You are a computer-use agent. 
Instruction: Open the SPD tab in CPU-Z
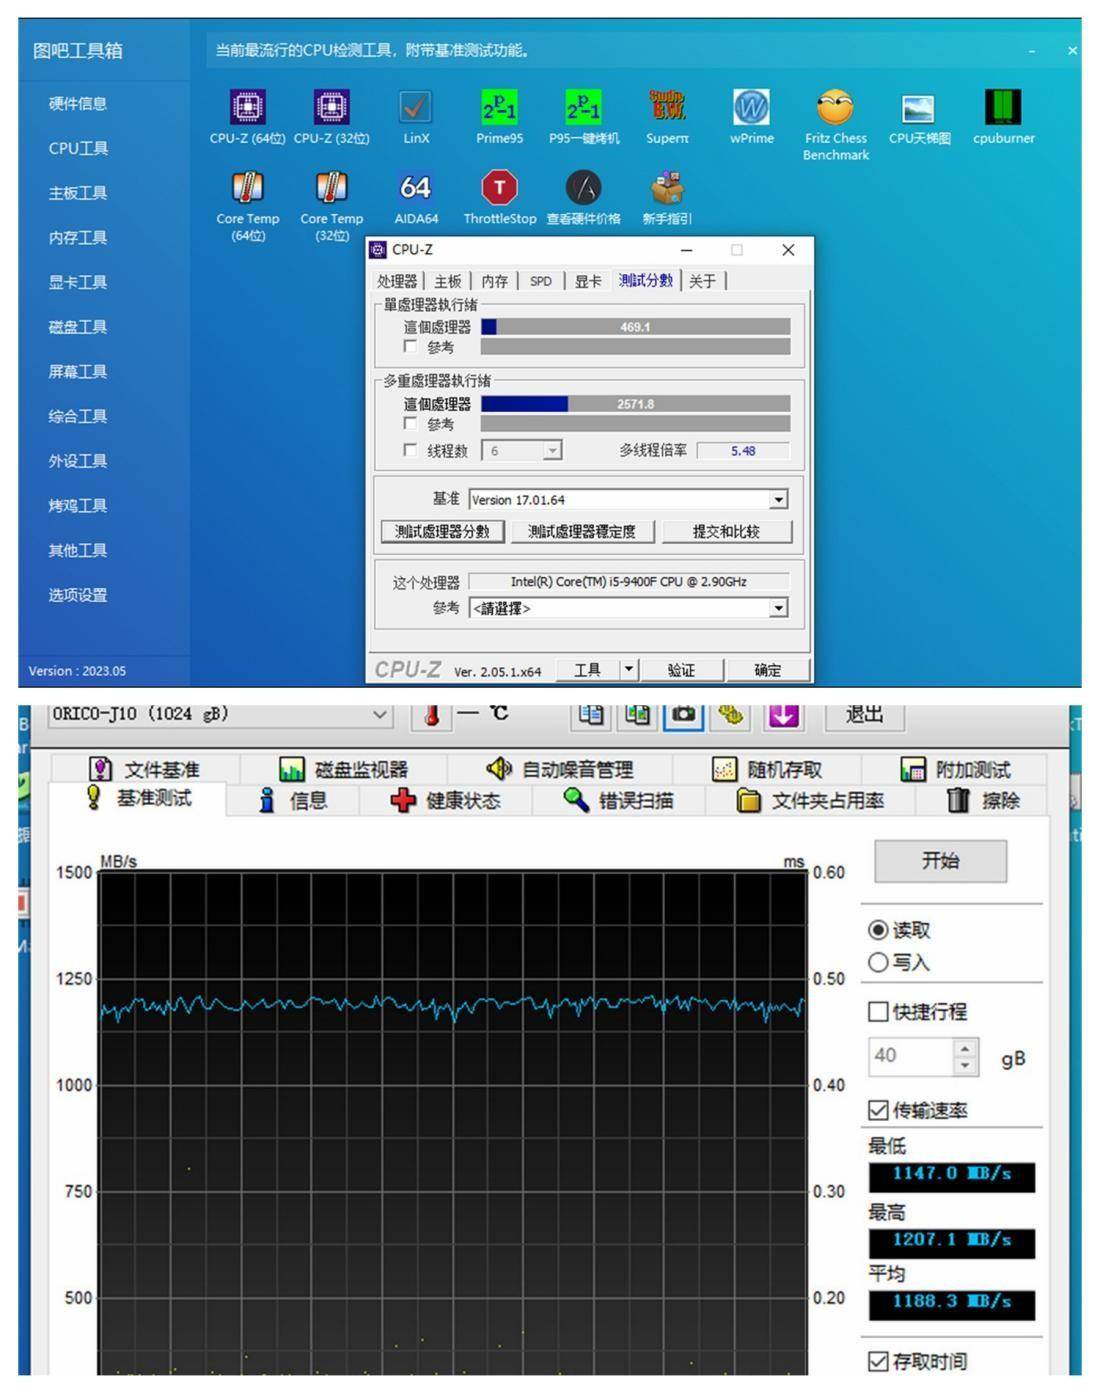pos(541,281)
